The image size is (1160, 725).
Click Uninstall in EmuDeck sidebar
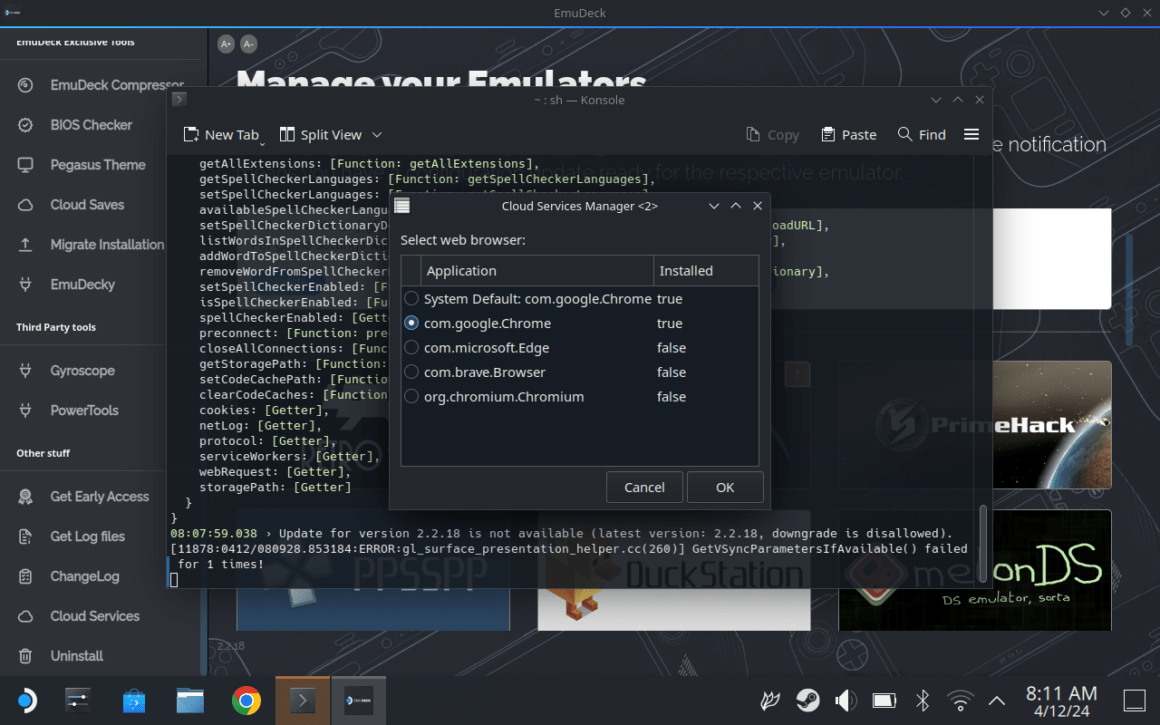[x=60, y=656]
